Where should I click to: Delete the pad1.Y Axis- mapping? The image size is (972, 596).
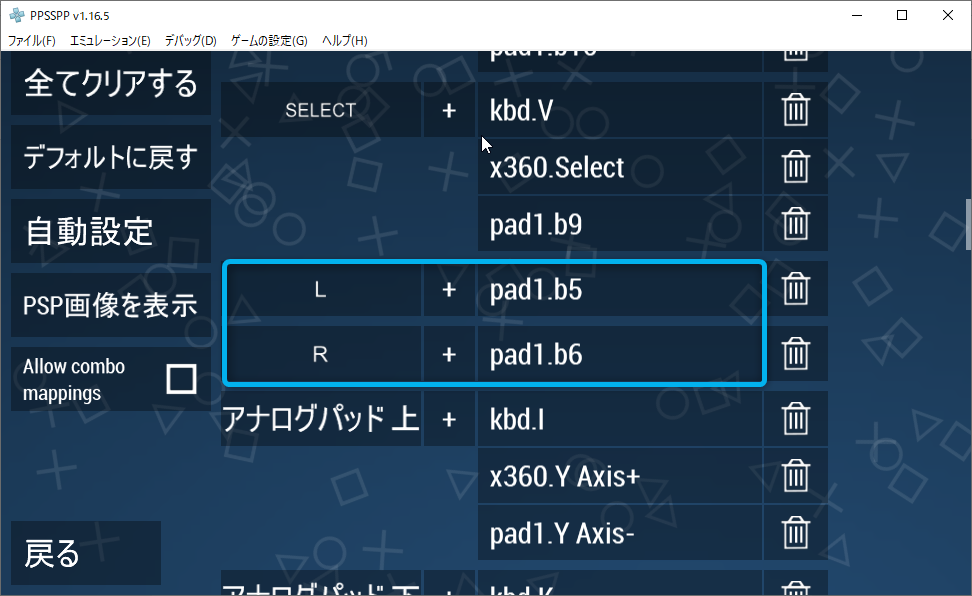point(795,532)
